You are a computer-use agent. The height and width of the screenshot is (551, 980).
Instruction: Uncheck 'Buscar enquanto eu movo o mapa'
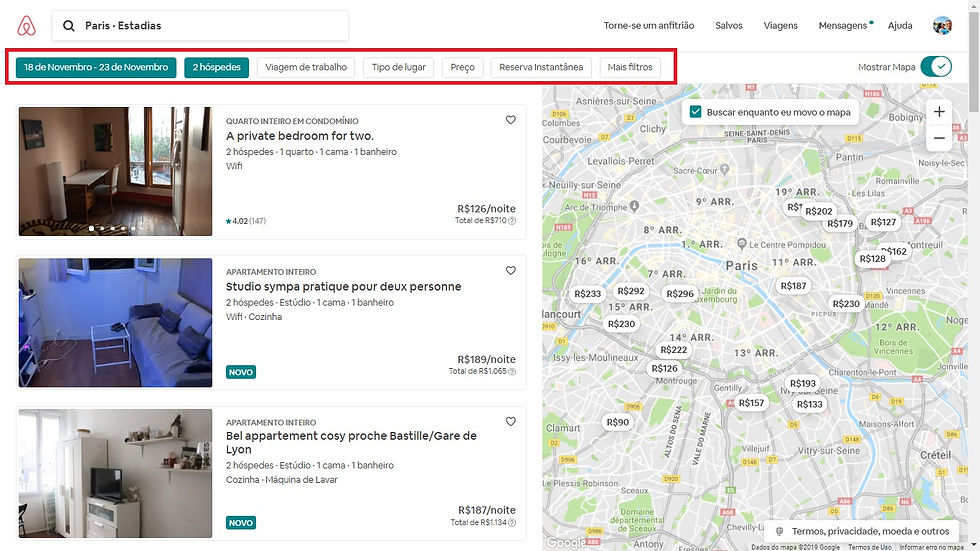coord(695,112)
